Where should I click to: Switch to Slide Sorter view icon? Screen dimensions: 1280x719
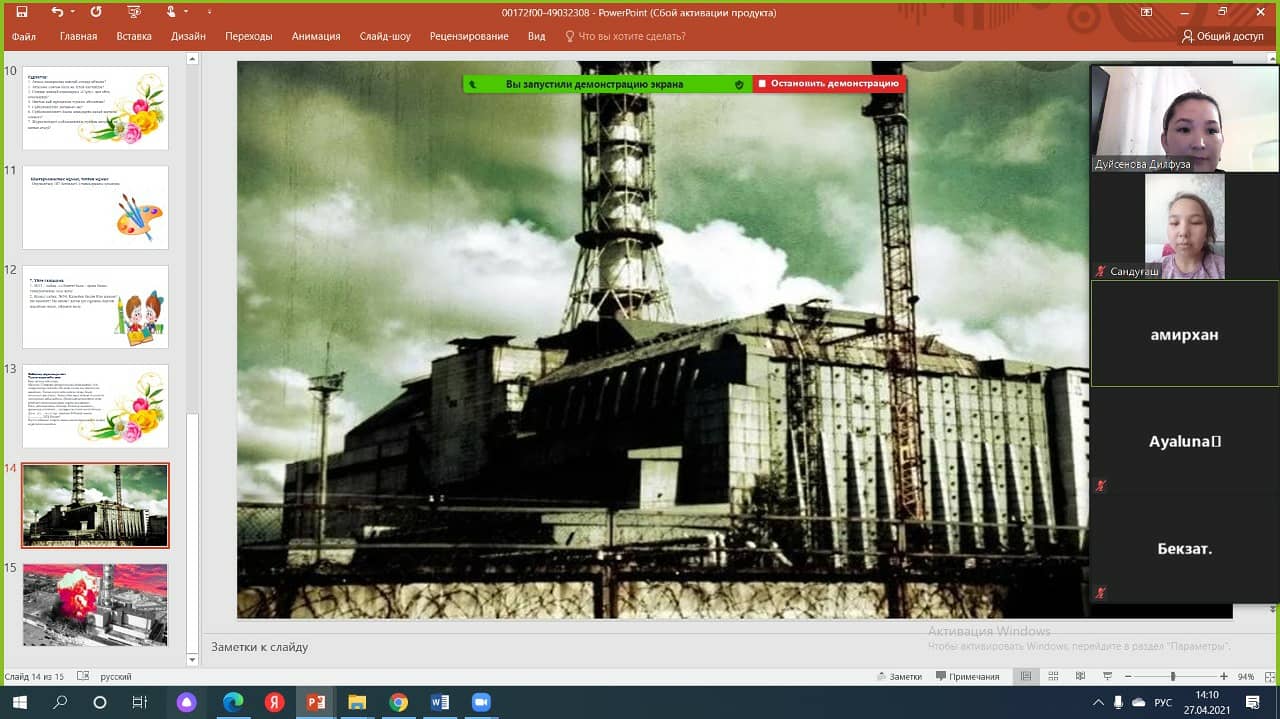click(x=1053, y=677)
